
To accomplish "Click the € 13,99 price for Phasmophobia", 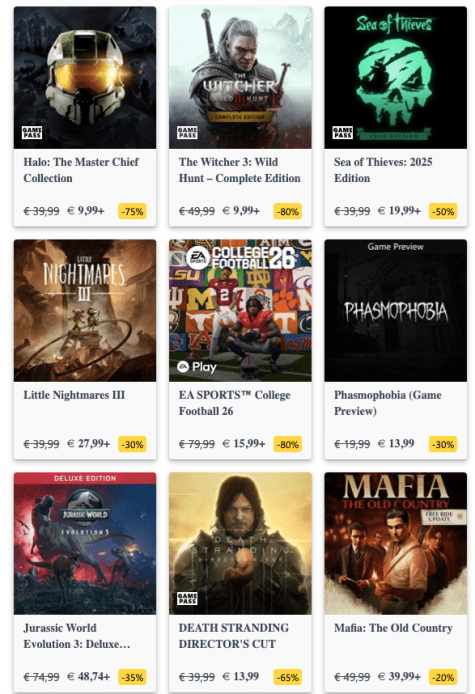I will pyautogui.click(x=396, y=443).
